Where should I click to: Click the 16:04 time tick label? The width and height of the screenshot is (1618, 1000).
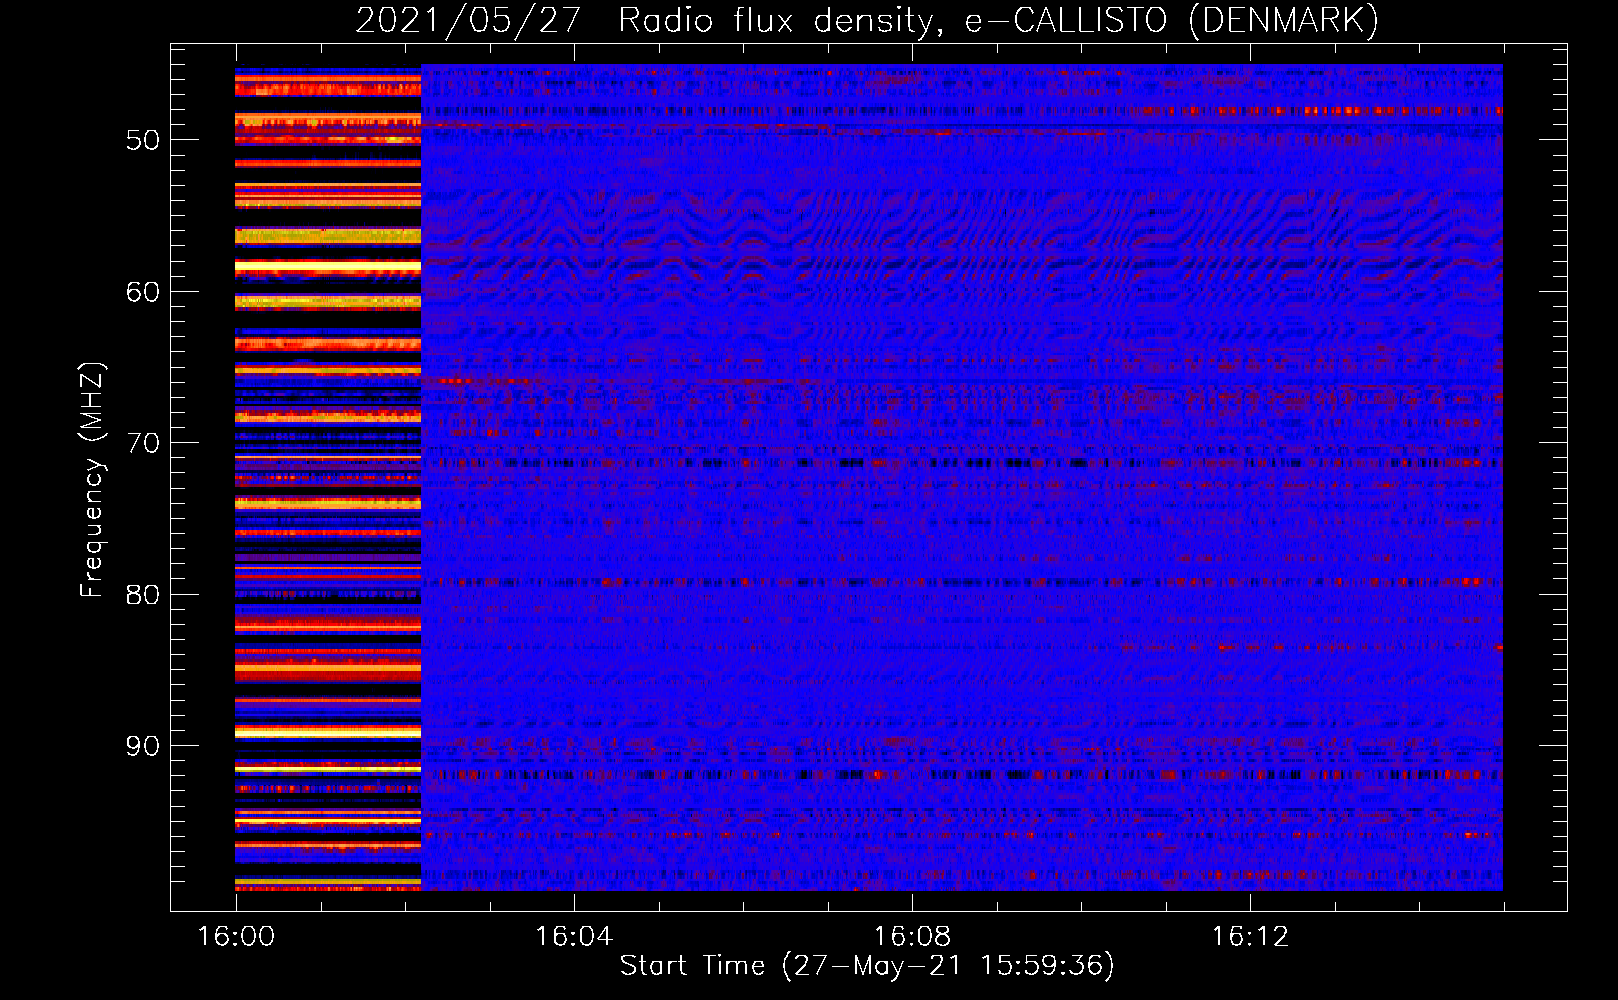(574, 937)
